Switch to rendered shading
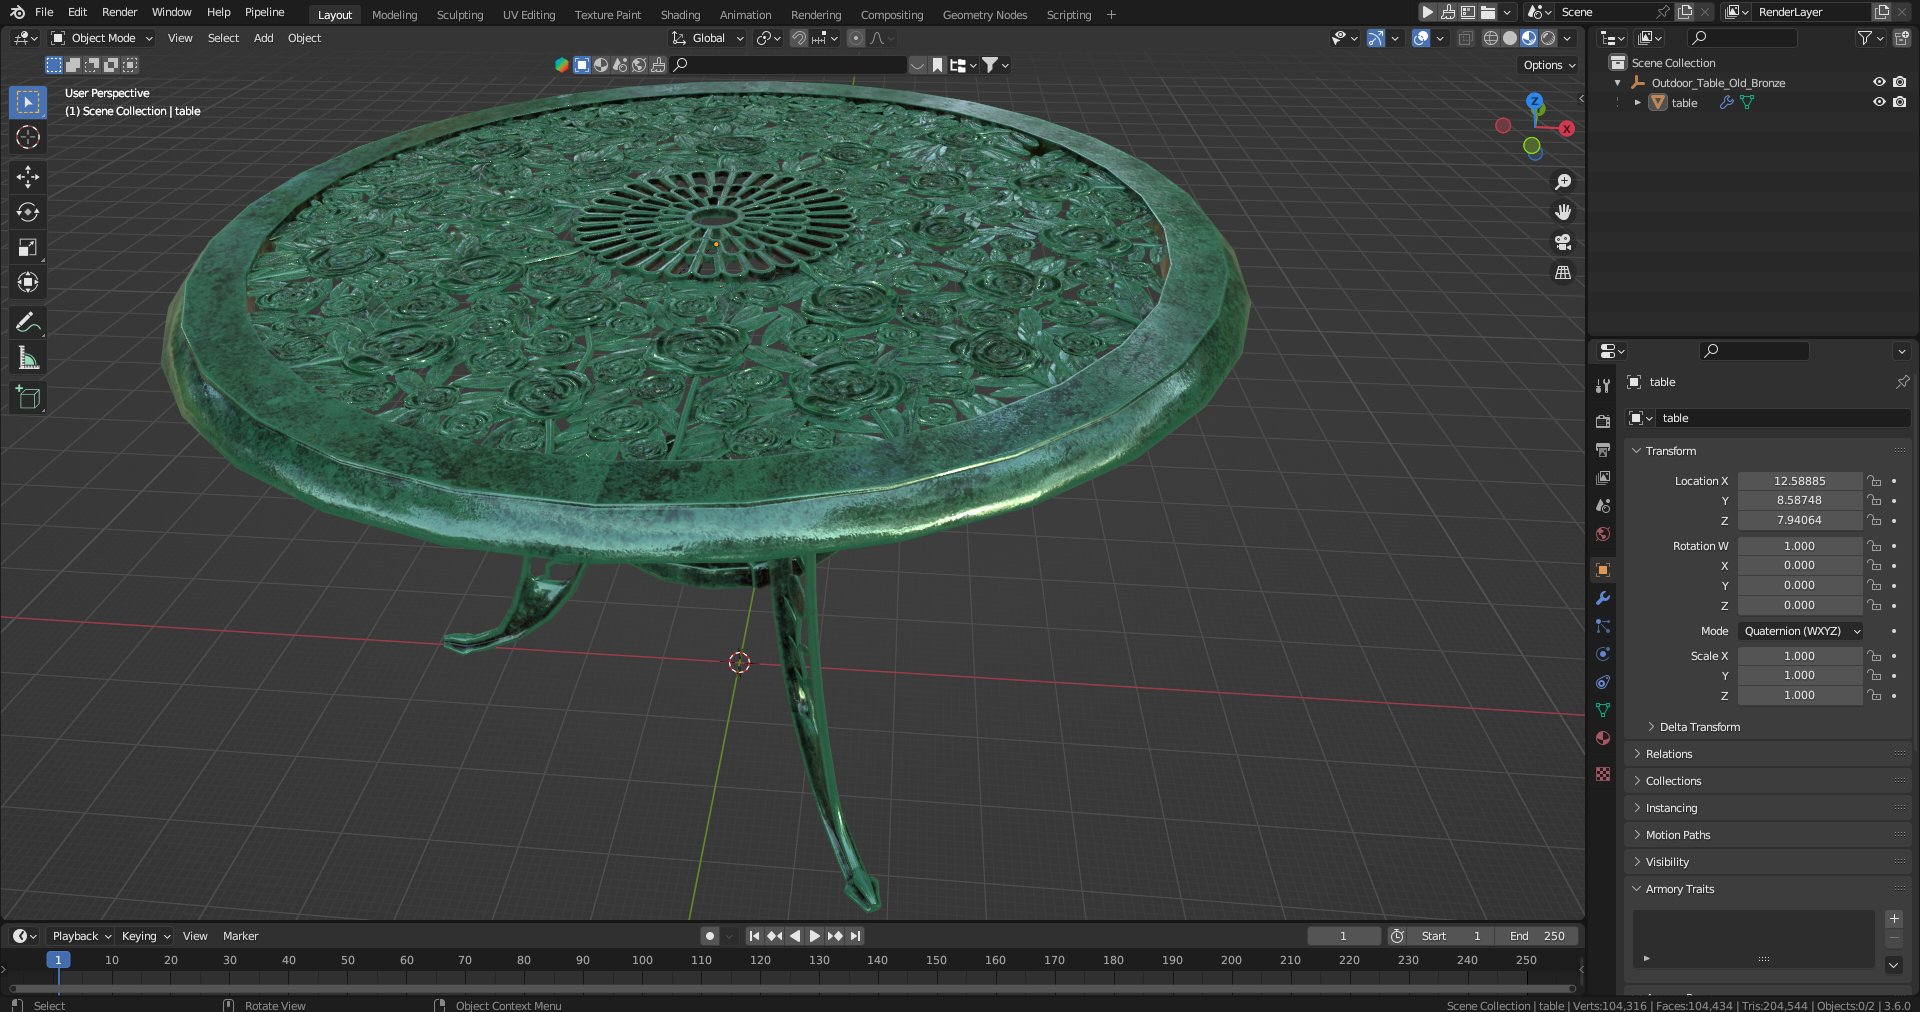Screen dimensions: 1920x1012 [x=1548, y=38]
